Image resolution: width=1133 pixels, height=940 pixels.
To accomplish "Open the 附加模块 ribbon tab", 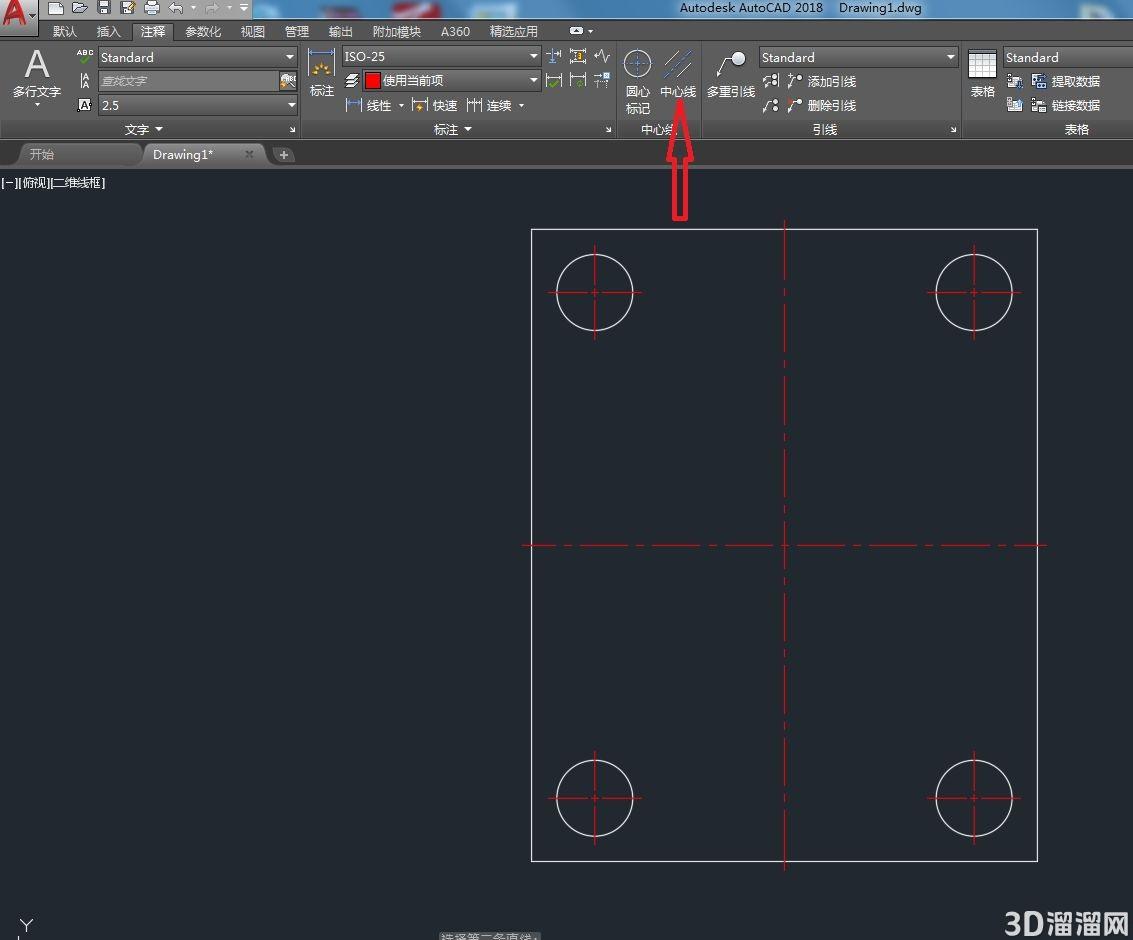I will [x=397, y=31].
